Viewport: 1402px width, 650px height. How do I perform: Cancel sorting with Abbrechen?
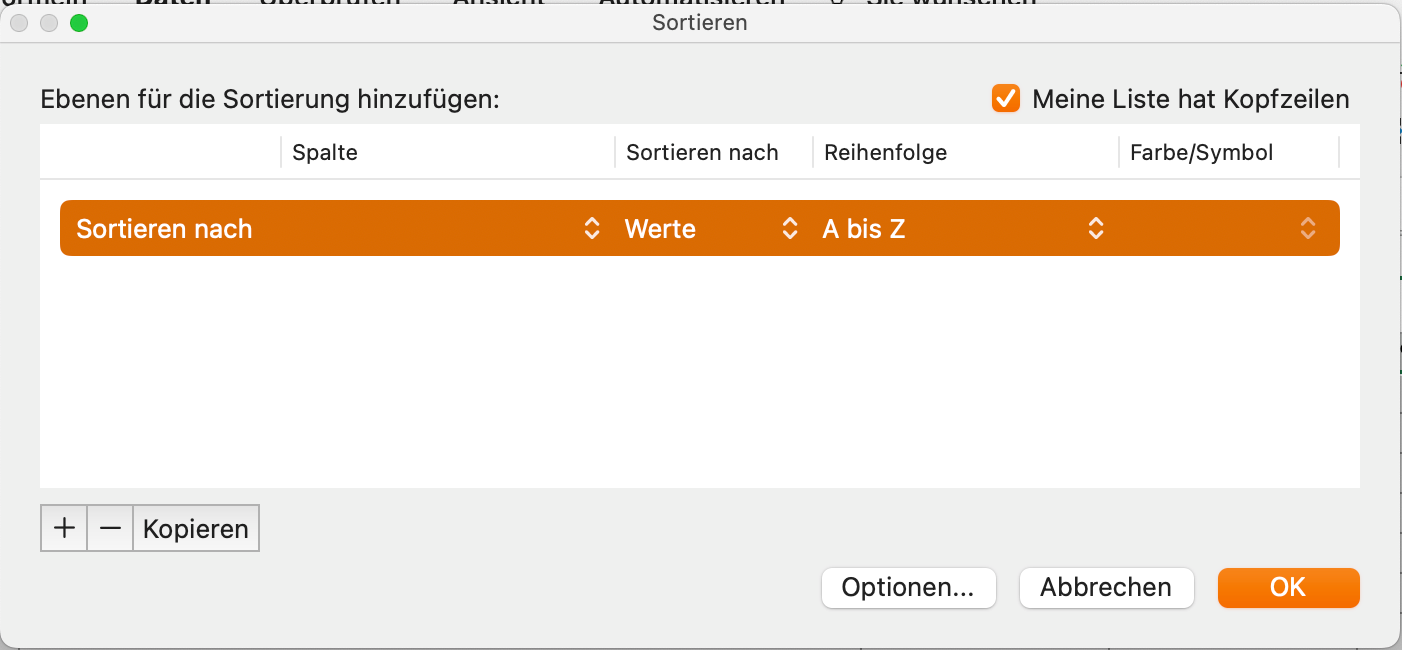pos(1106,588)
